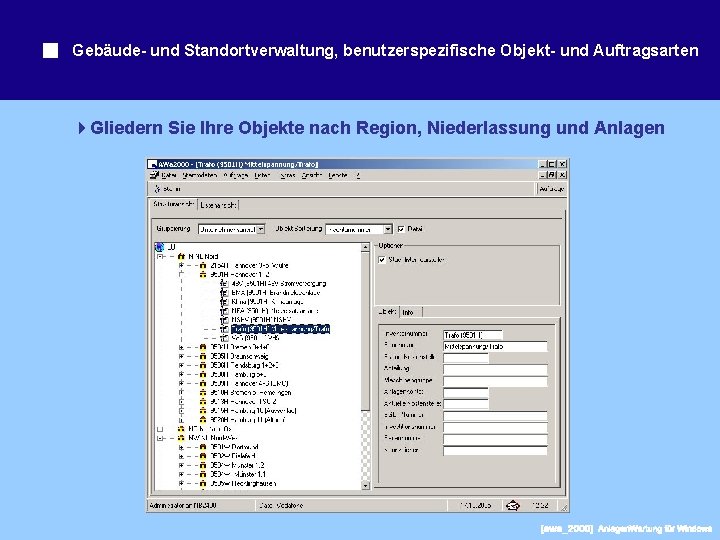
Task: Click the building icon beside Dortmund
Action: pos(203,447)
